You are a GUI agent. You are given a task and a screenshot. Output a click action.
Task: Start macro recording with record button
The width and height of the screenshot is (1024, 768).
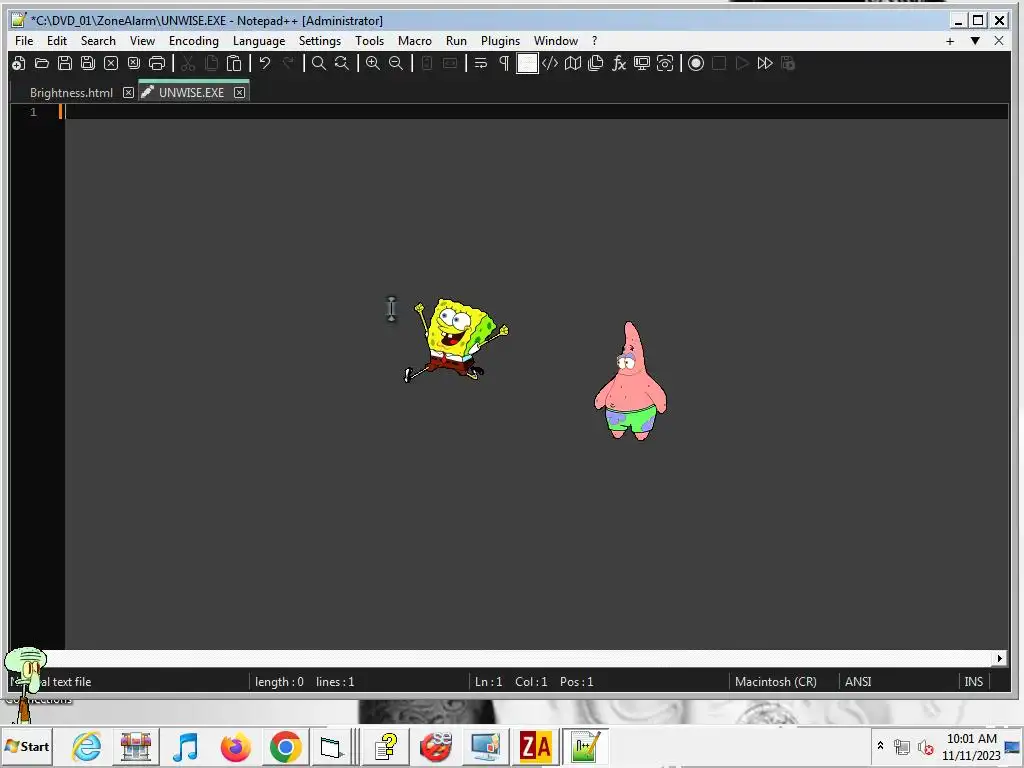click(x=696, y=63)
